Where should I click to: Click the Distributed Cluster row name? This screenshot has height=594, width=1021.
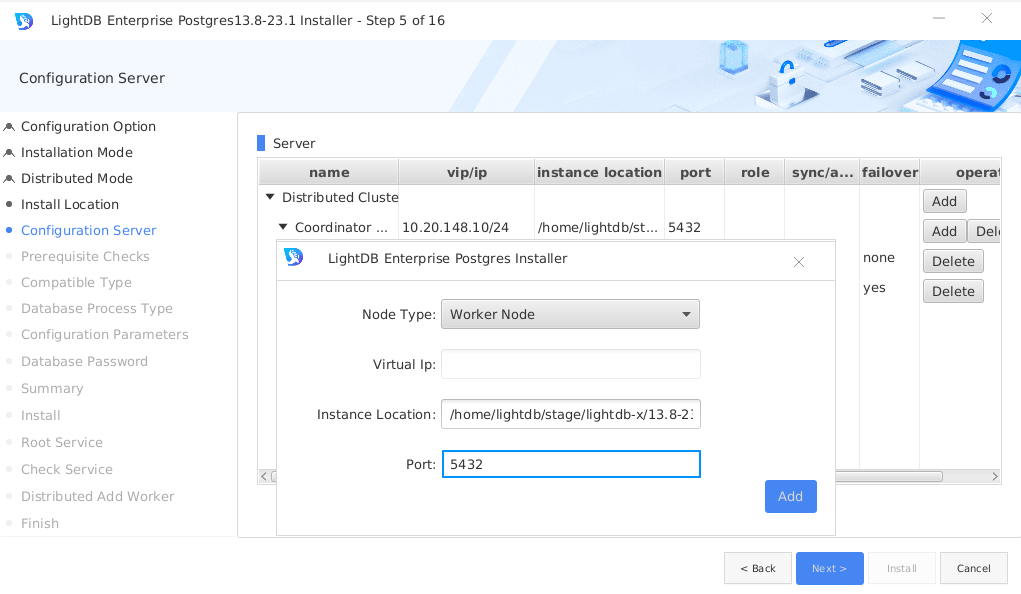pyautogui.click(x=340, y=197)
